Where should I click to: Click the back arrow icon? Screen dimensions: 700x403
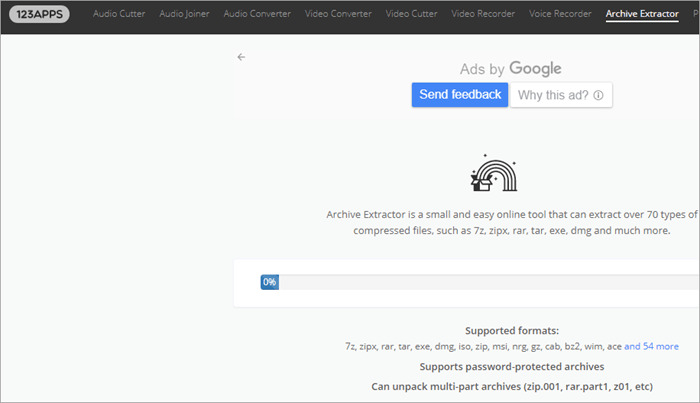(241, 57)
